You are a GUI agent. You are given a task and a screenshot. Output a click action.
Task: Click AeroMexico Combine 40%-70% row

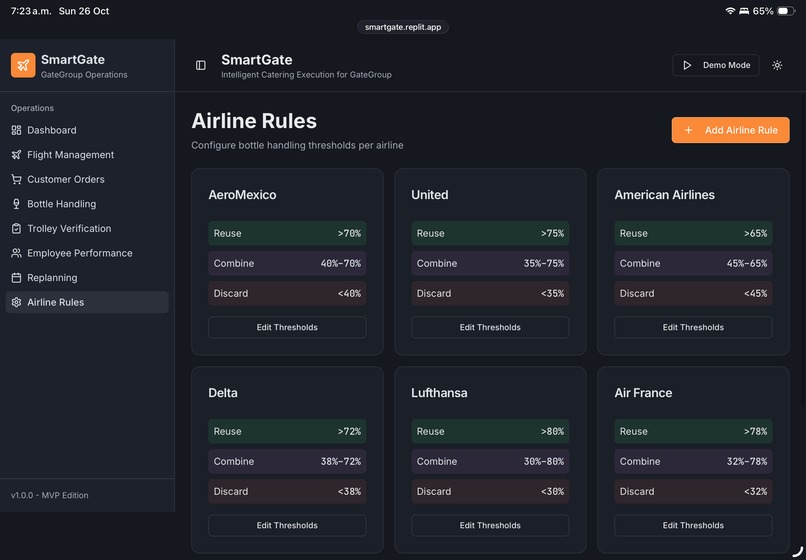(x=287, y=263)
